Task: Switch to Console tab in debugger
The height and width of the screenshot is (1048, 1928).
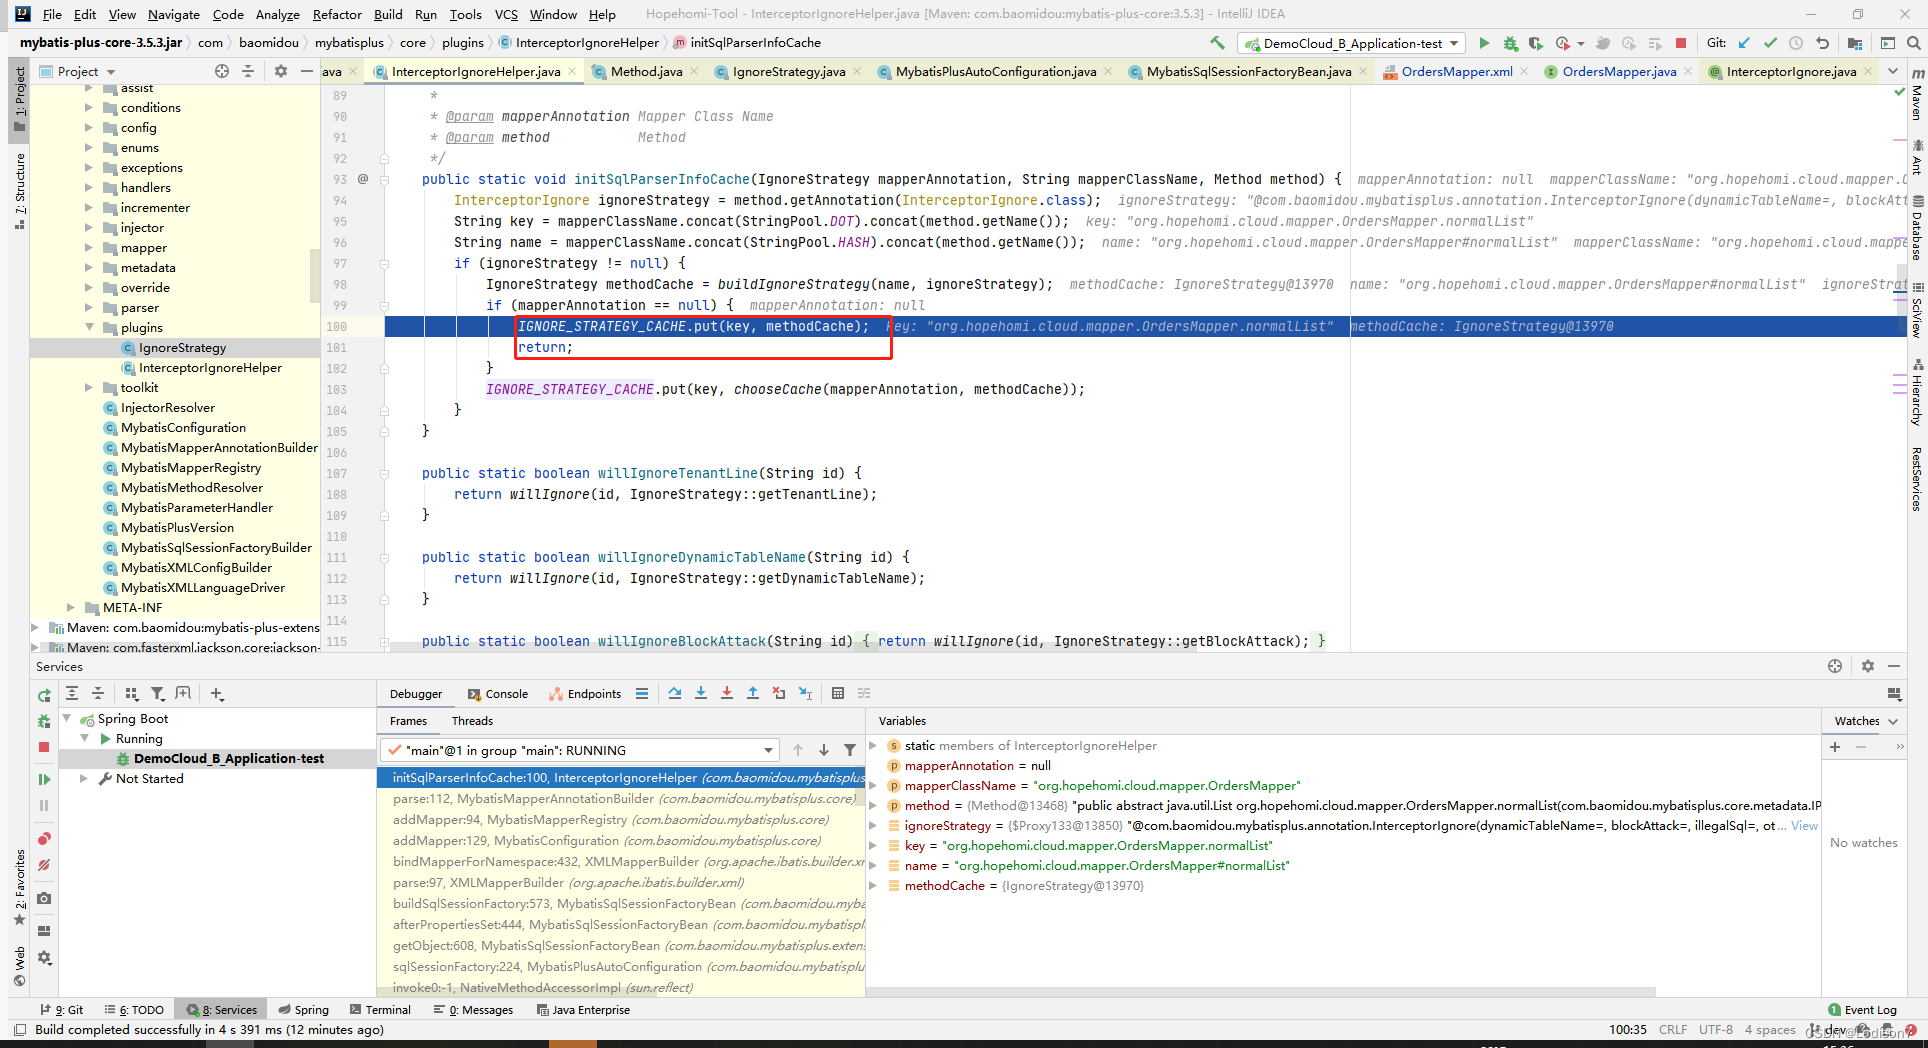Action: (497, 693)
